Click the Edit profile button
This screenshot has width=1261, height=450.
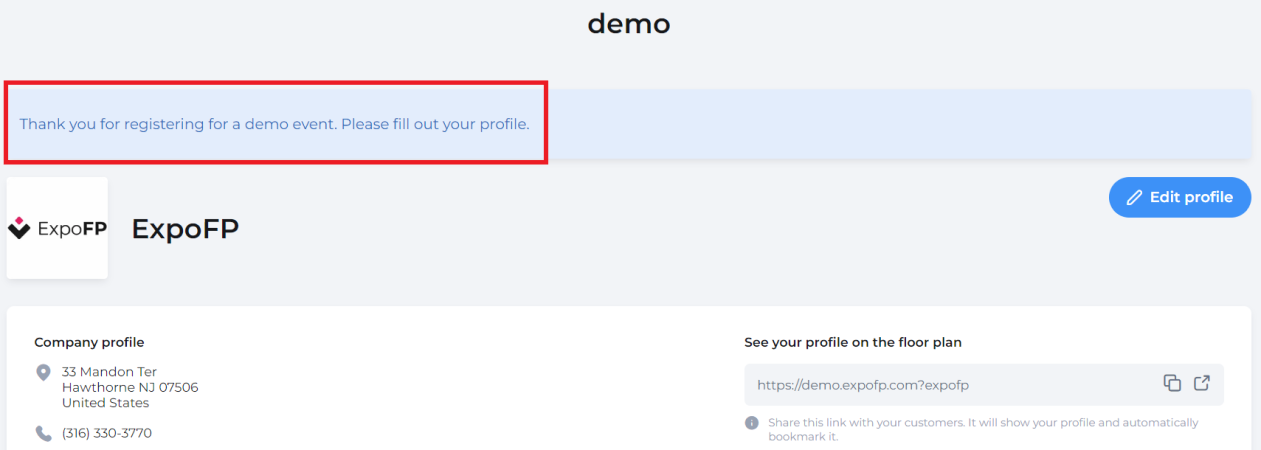[x=1180, y=198]
